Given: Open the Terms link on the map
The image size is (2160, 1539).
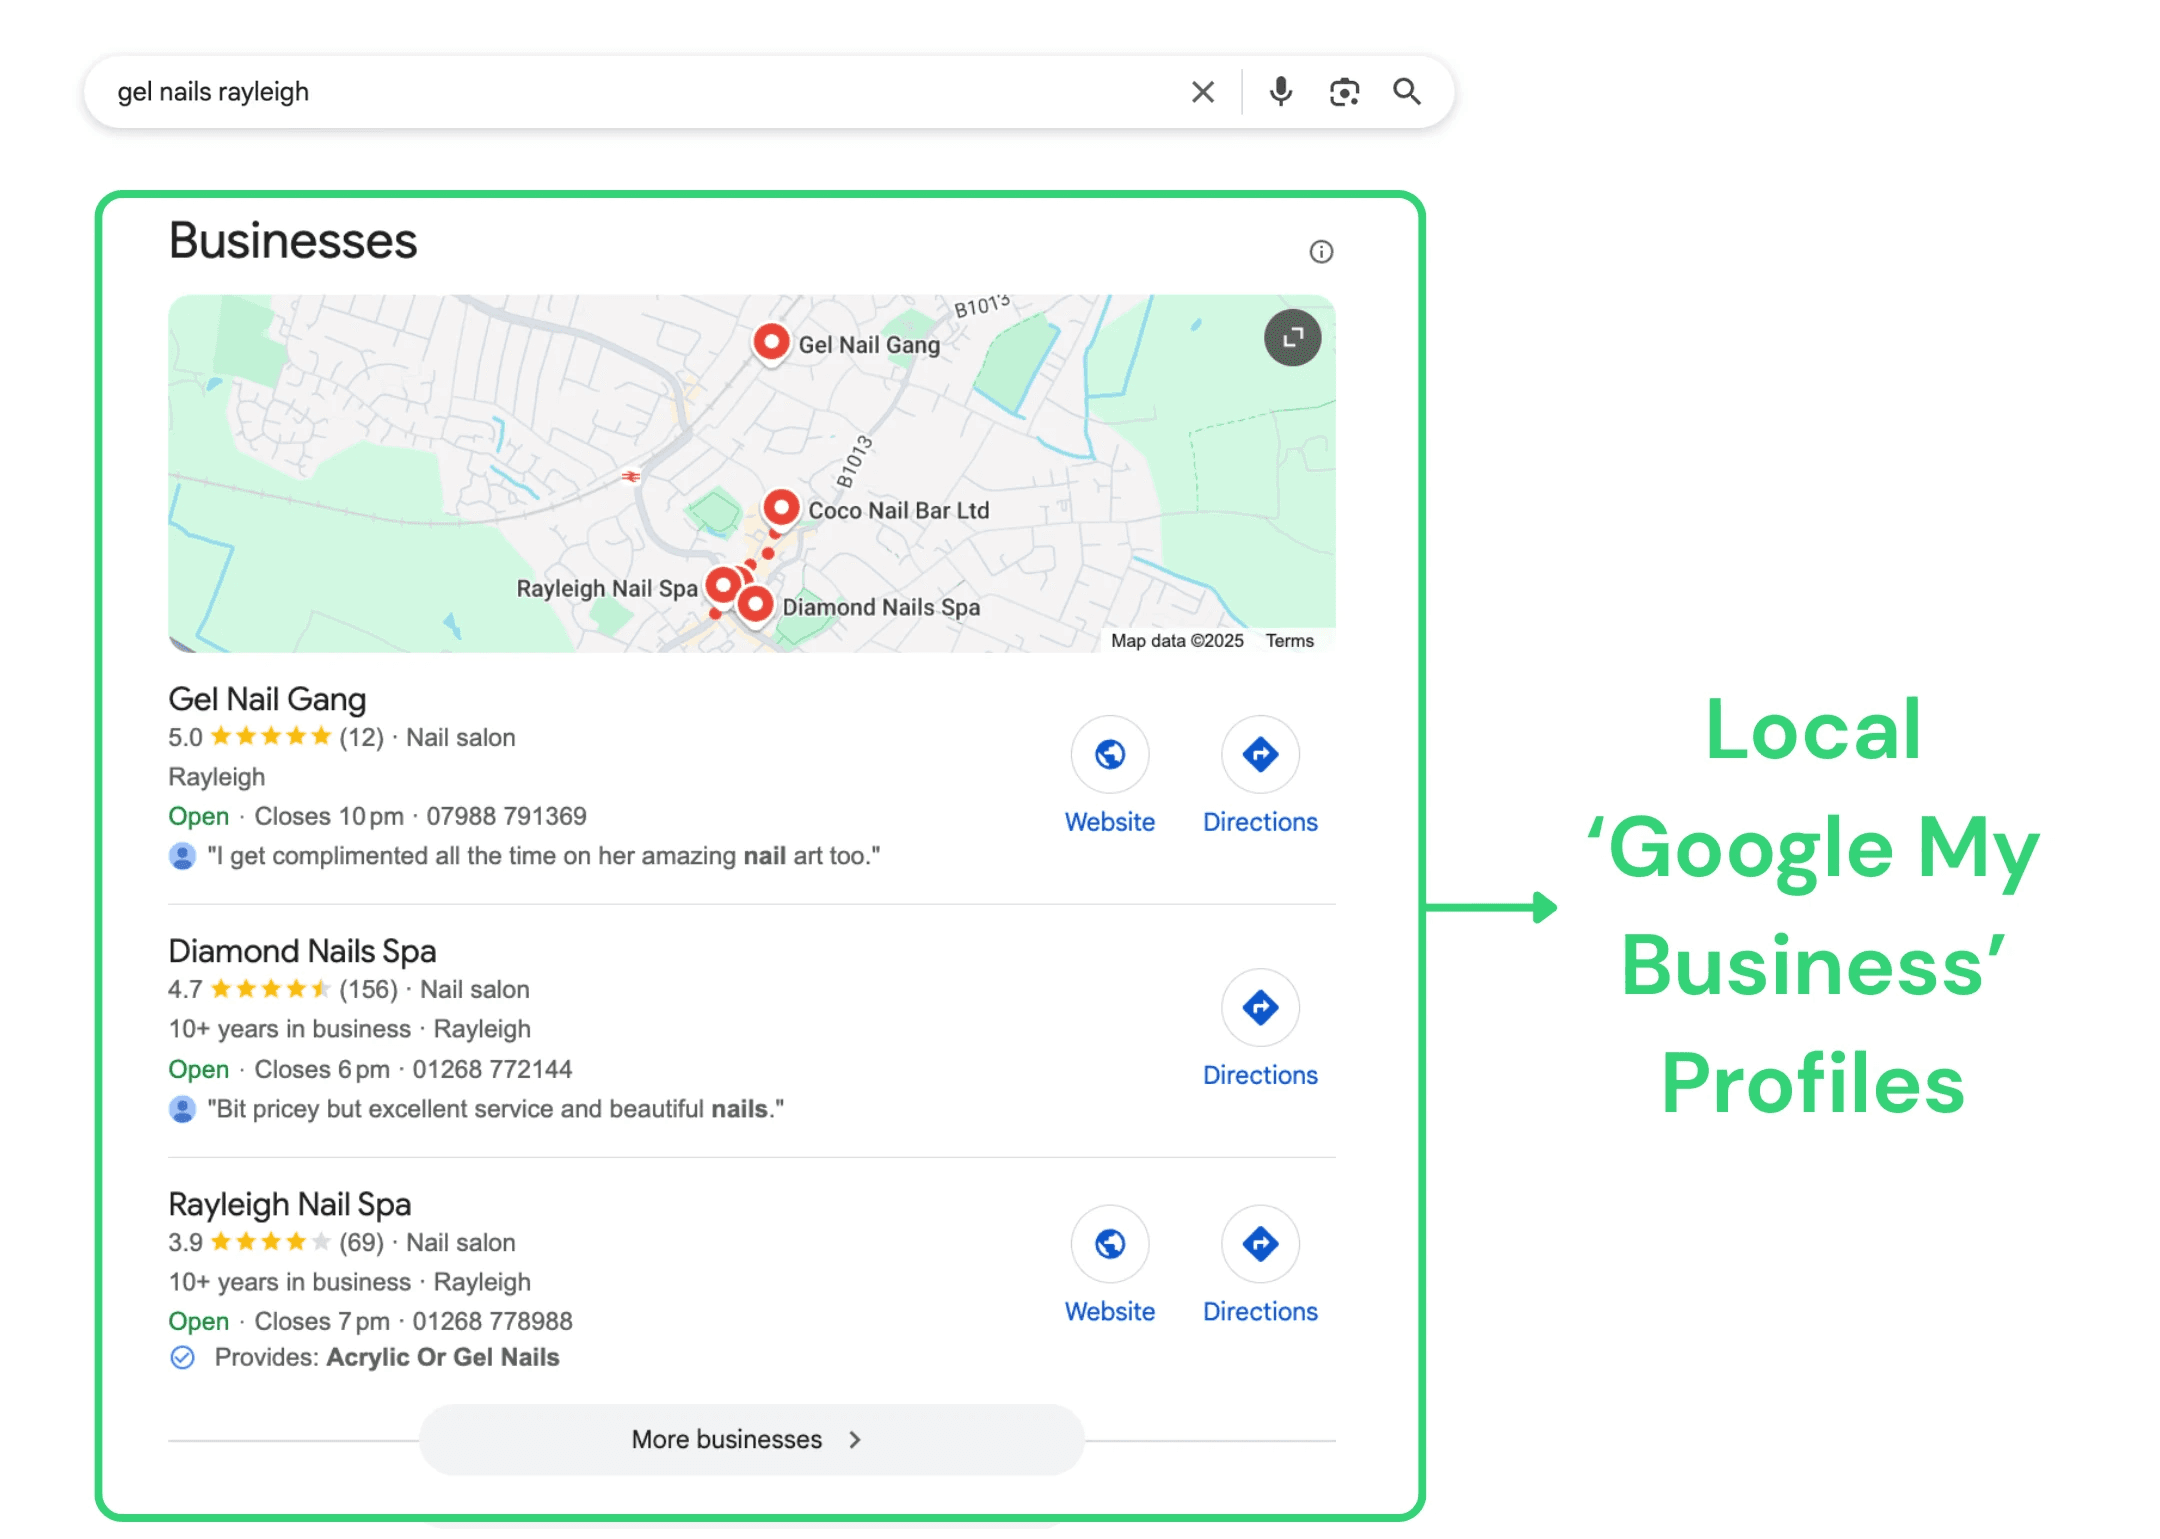Looking at the screenshot, I should [x=1289, y=641].
